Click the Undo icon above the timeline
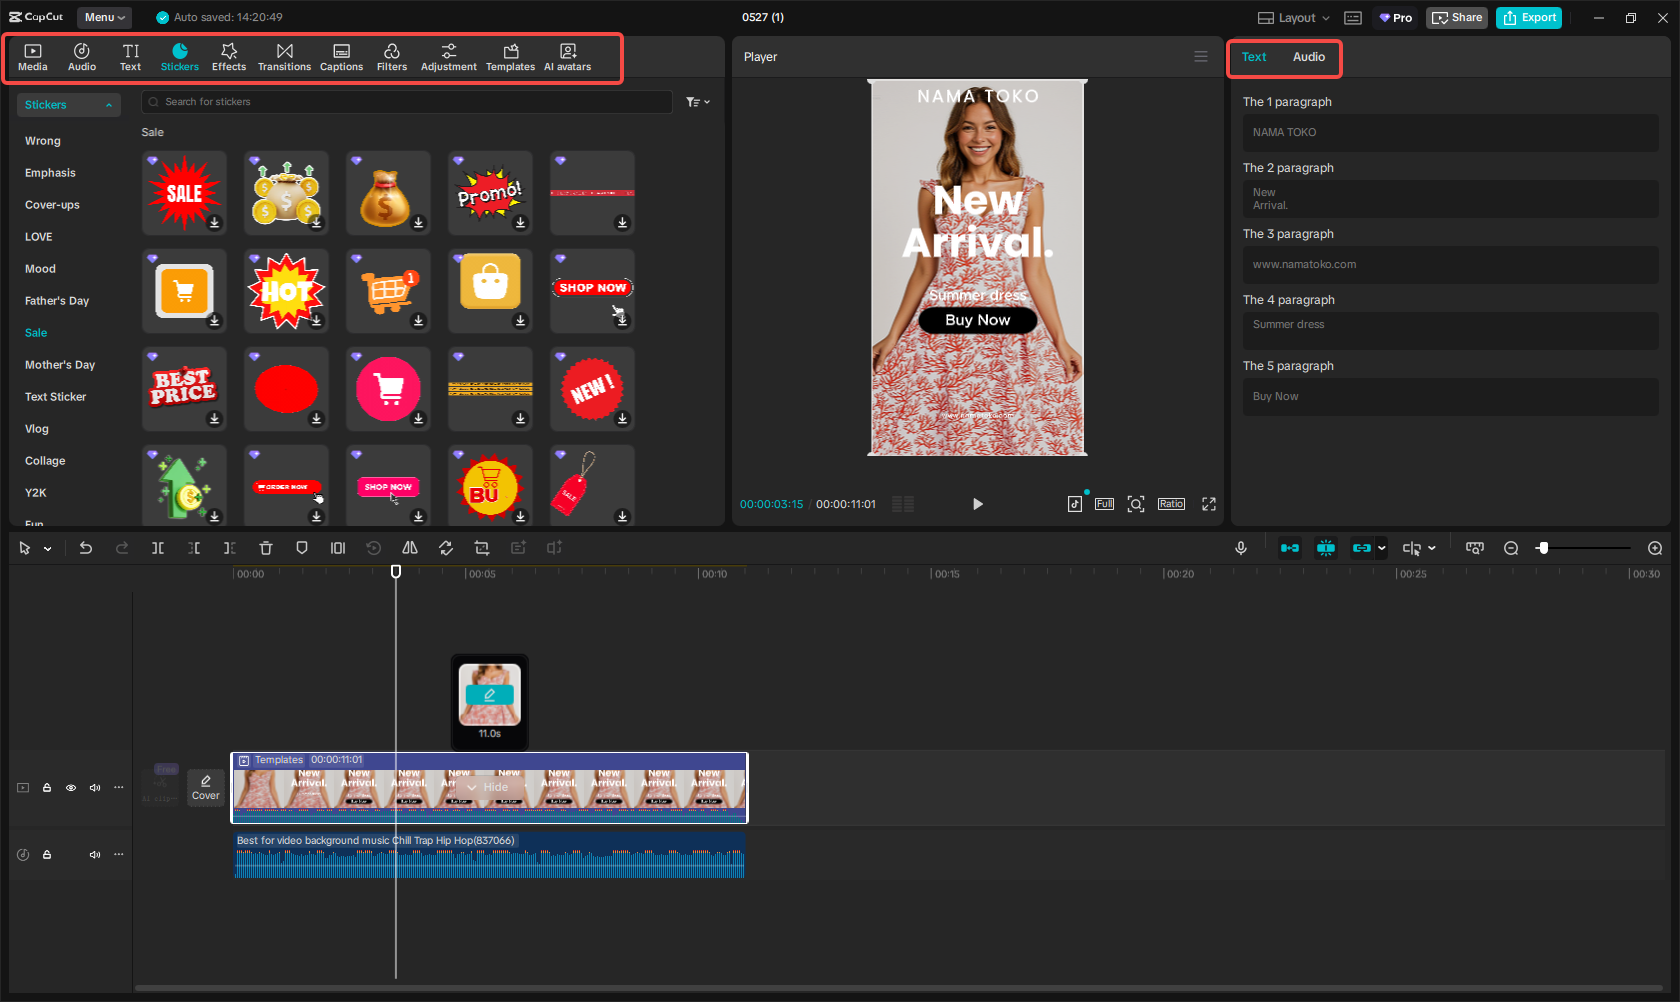 point(85,547)
